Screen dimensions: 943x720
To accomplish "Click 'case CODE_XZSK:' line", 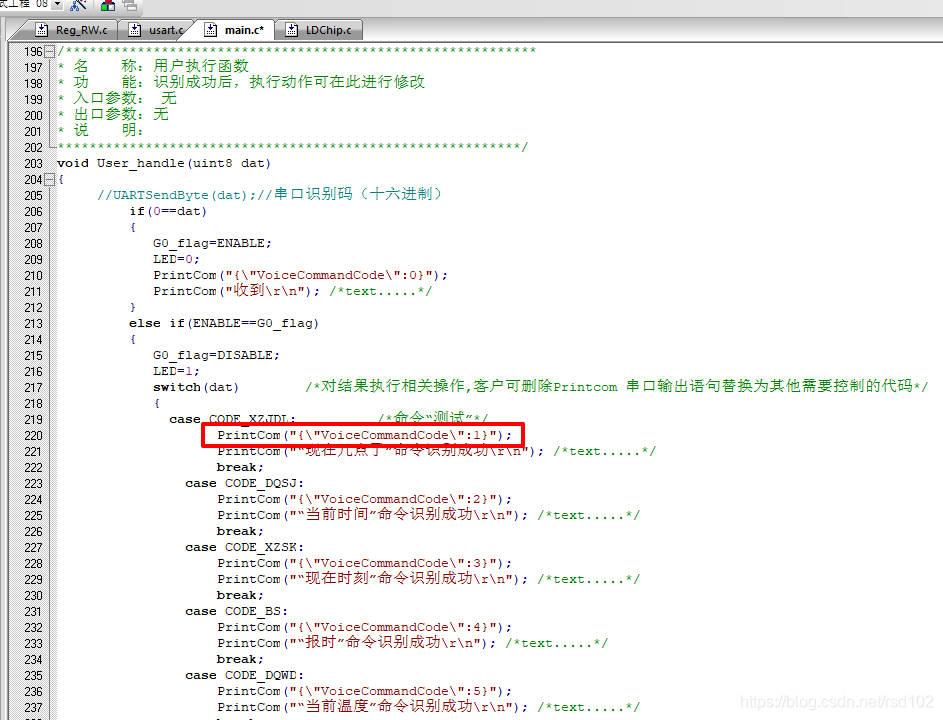I will tap(244, 547).
